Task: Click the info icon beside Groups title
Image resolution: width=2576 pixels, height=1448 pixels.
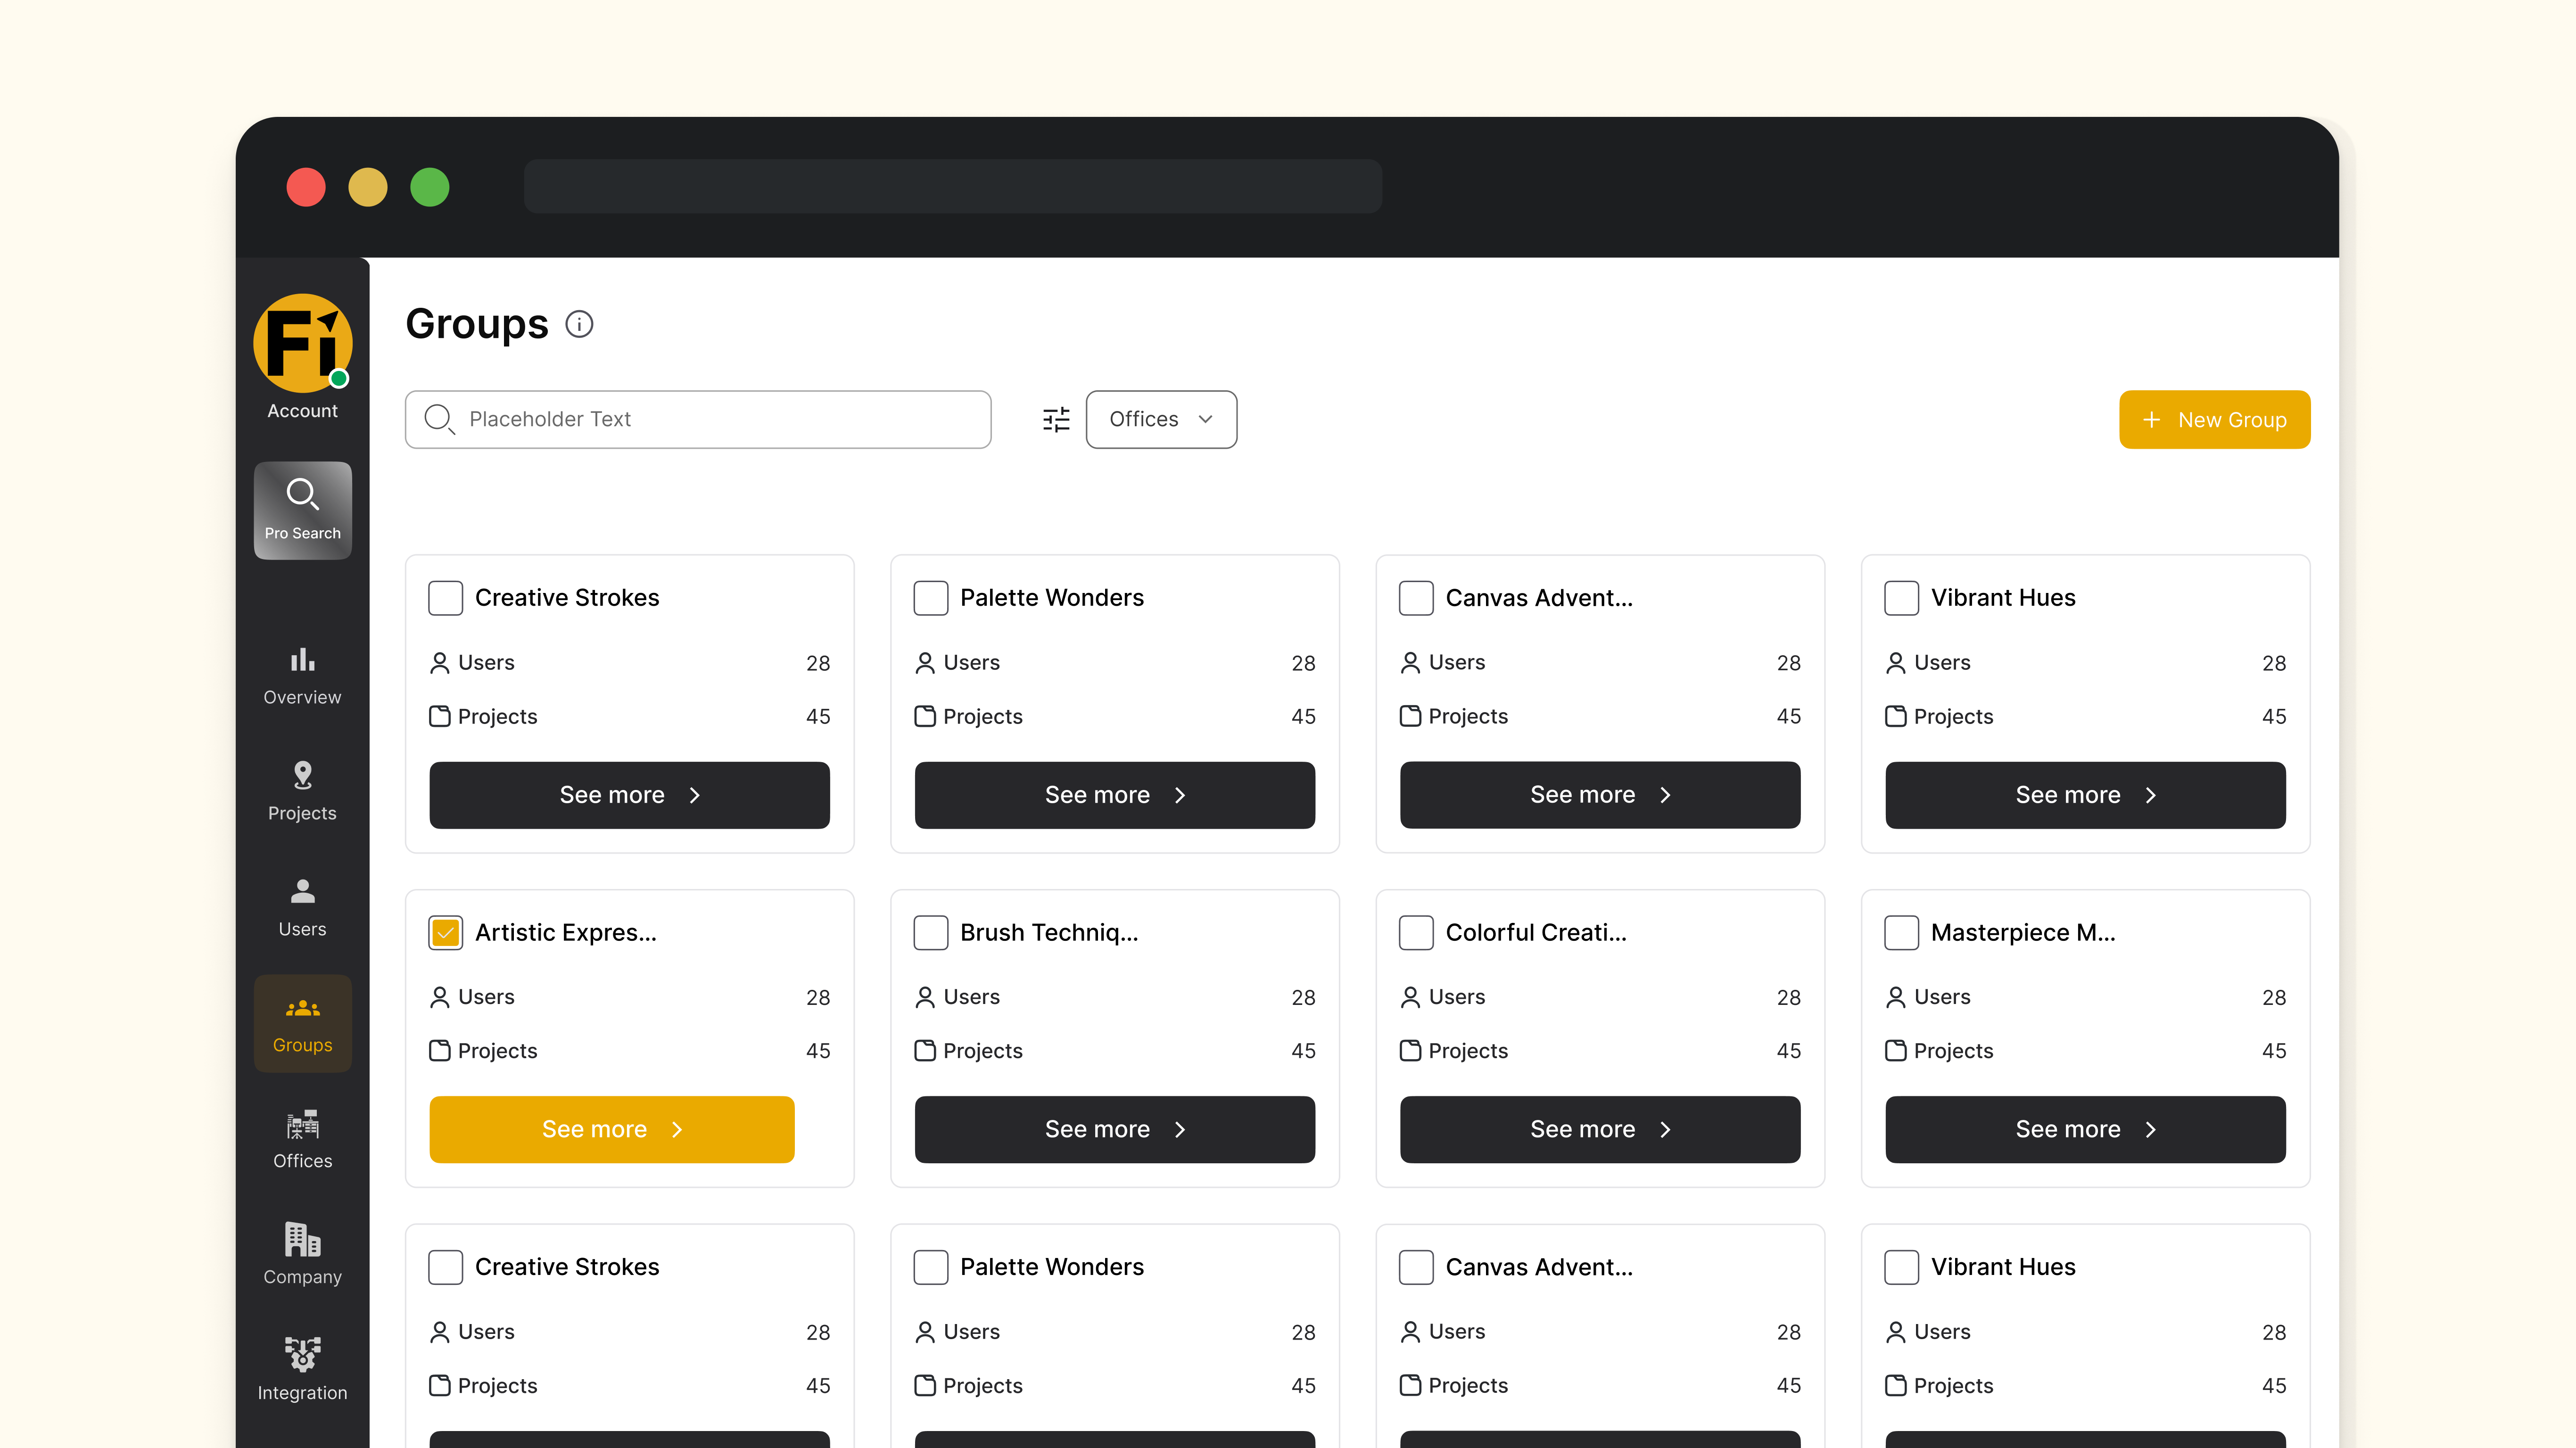Action: [x=579, y=324]
